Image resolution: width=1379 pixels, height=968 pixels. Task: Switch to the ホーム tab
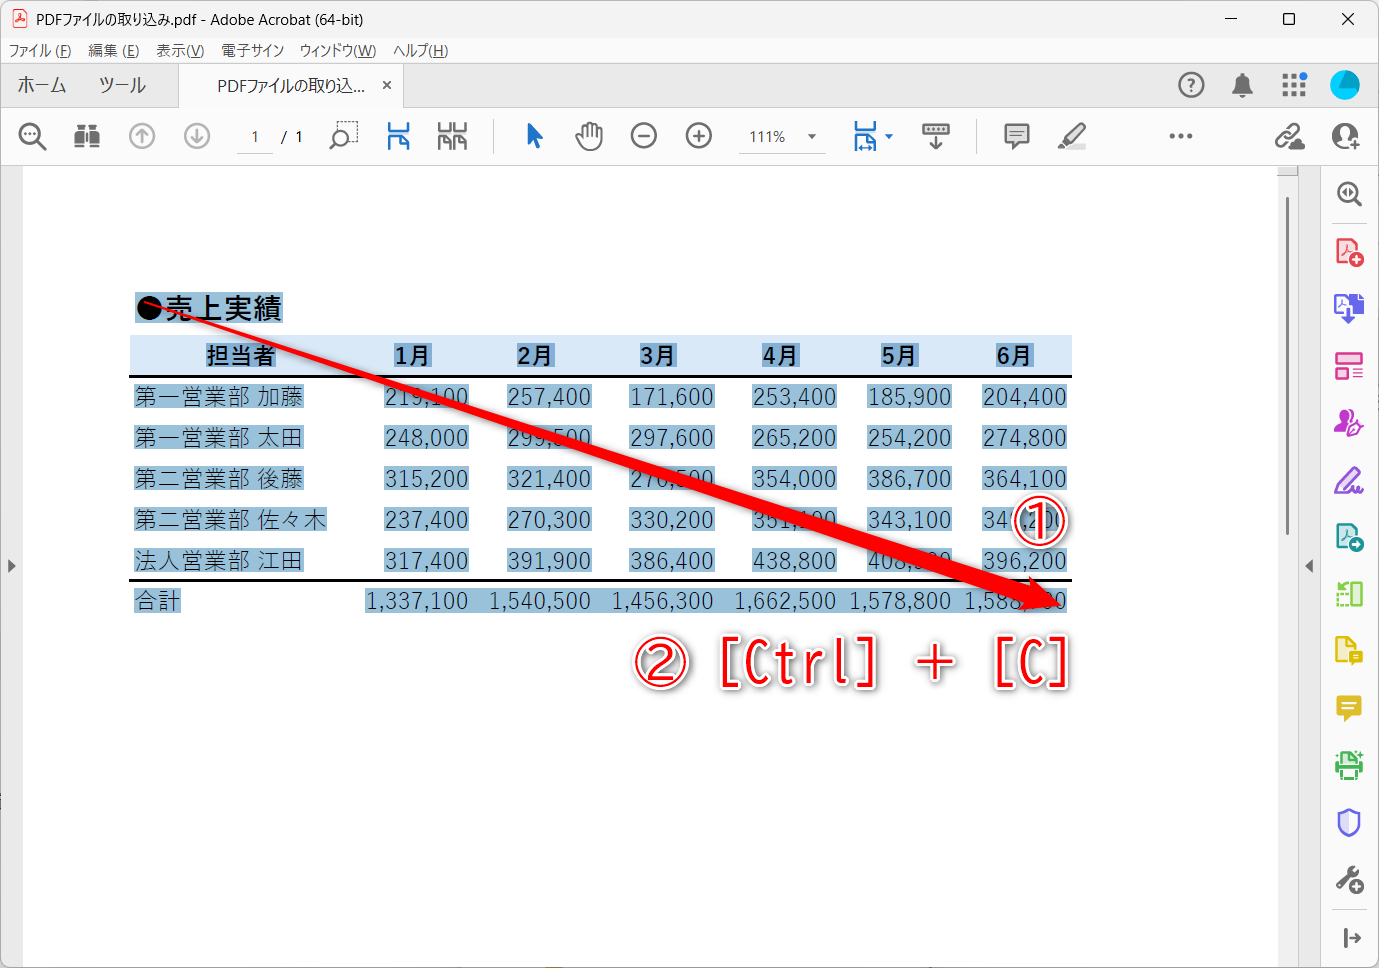(x=42, y=86)
